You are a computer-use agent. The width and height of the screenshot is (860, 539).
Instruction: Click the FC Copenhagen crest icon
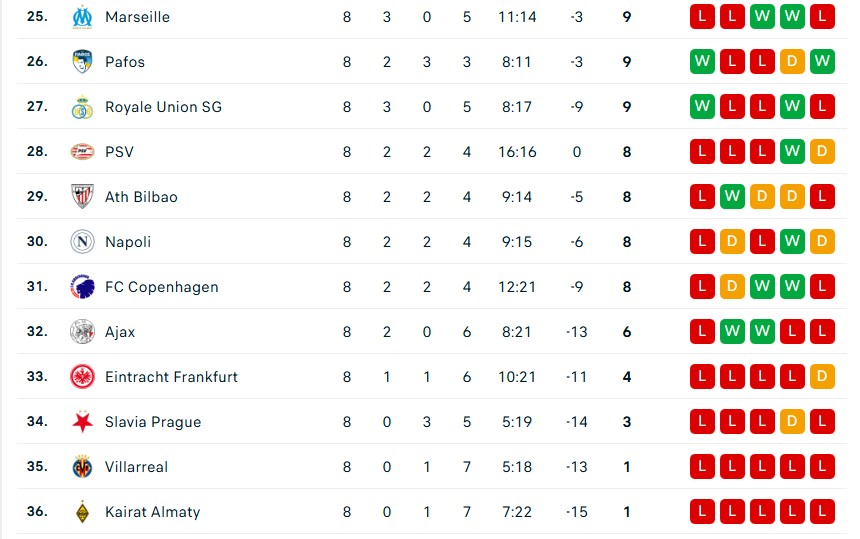tap(82, 287)
